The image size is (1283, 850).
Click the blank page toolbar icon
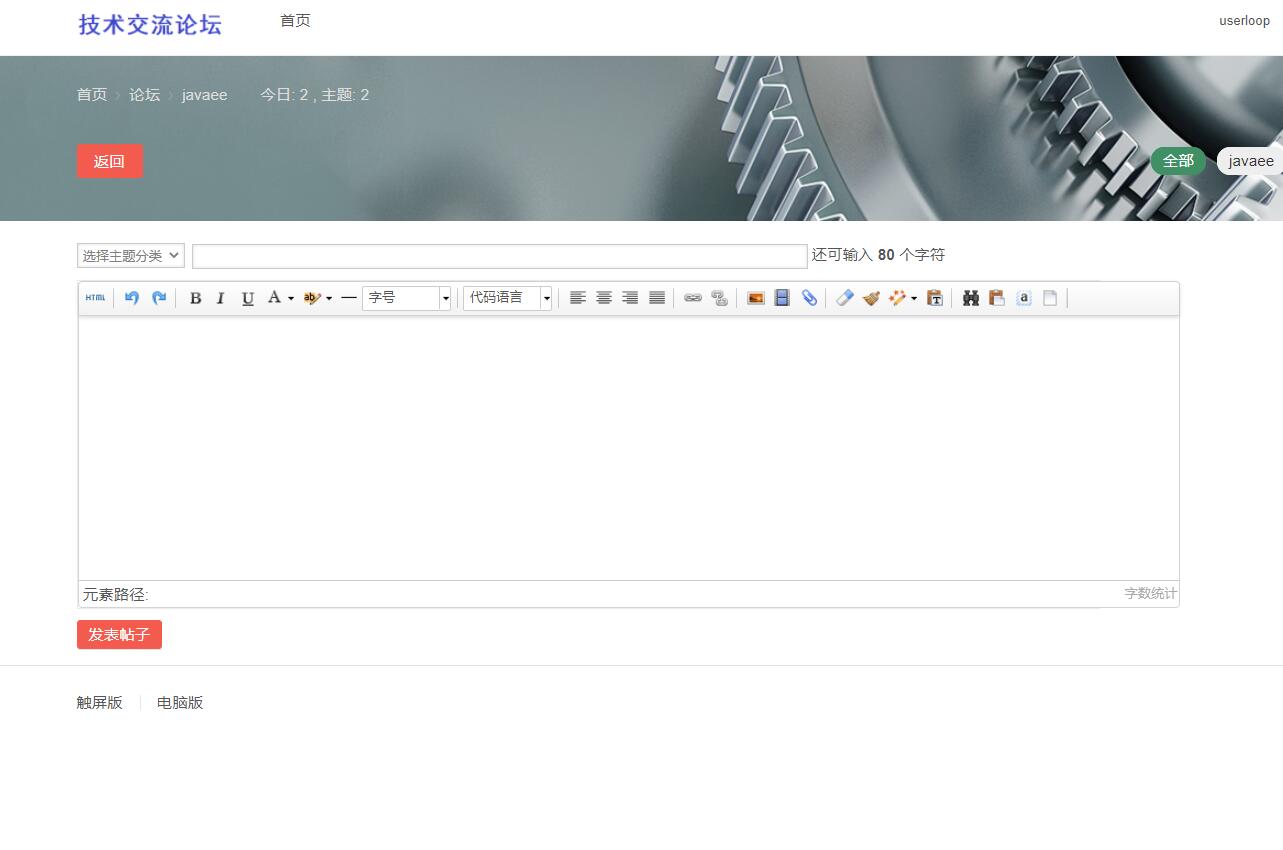coord(1050,298)
